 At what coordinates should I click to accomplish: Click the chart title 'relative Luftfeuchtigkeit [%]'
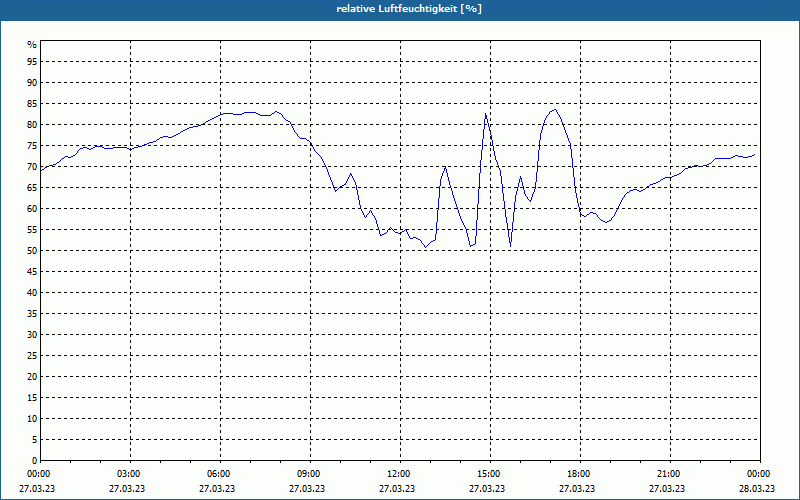click(409, 9)
